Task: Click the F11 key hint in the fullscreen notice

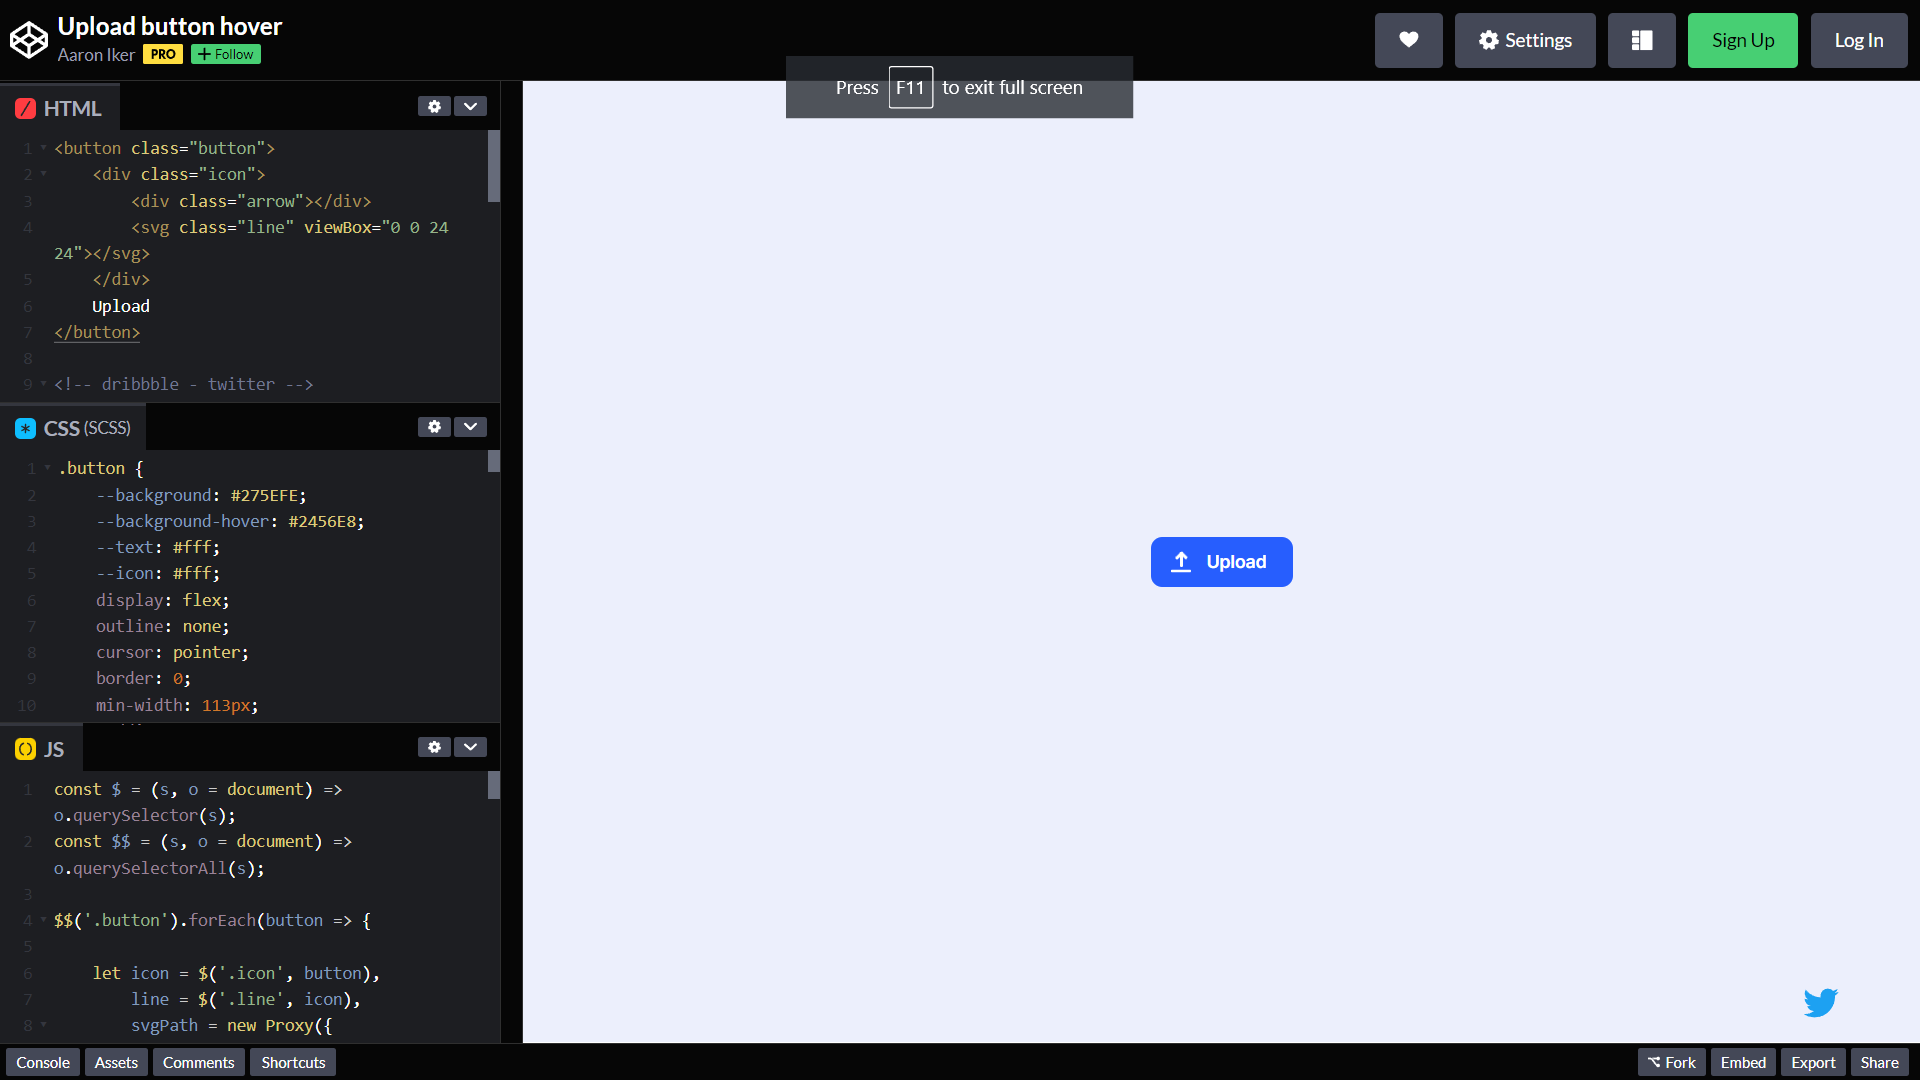Action: click(910, 87)
